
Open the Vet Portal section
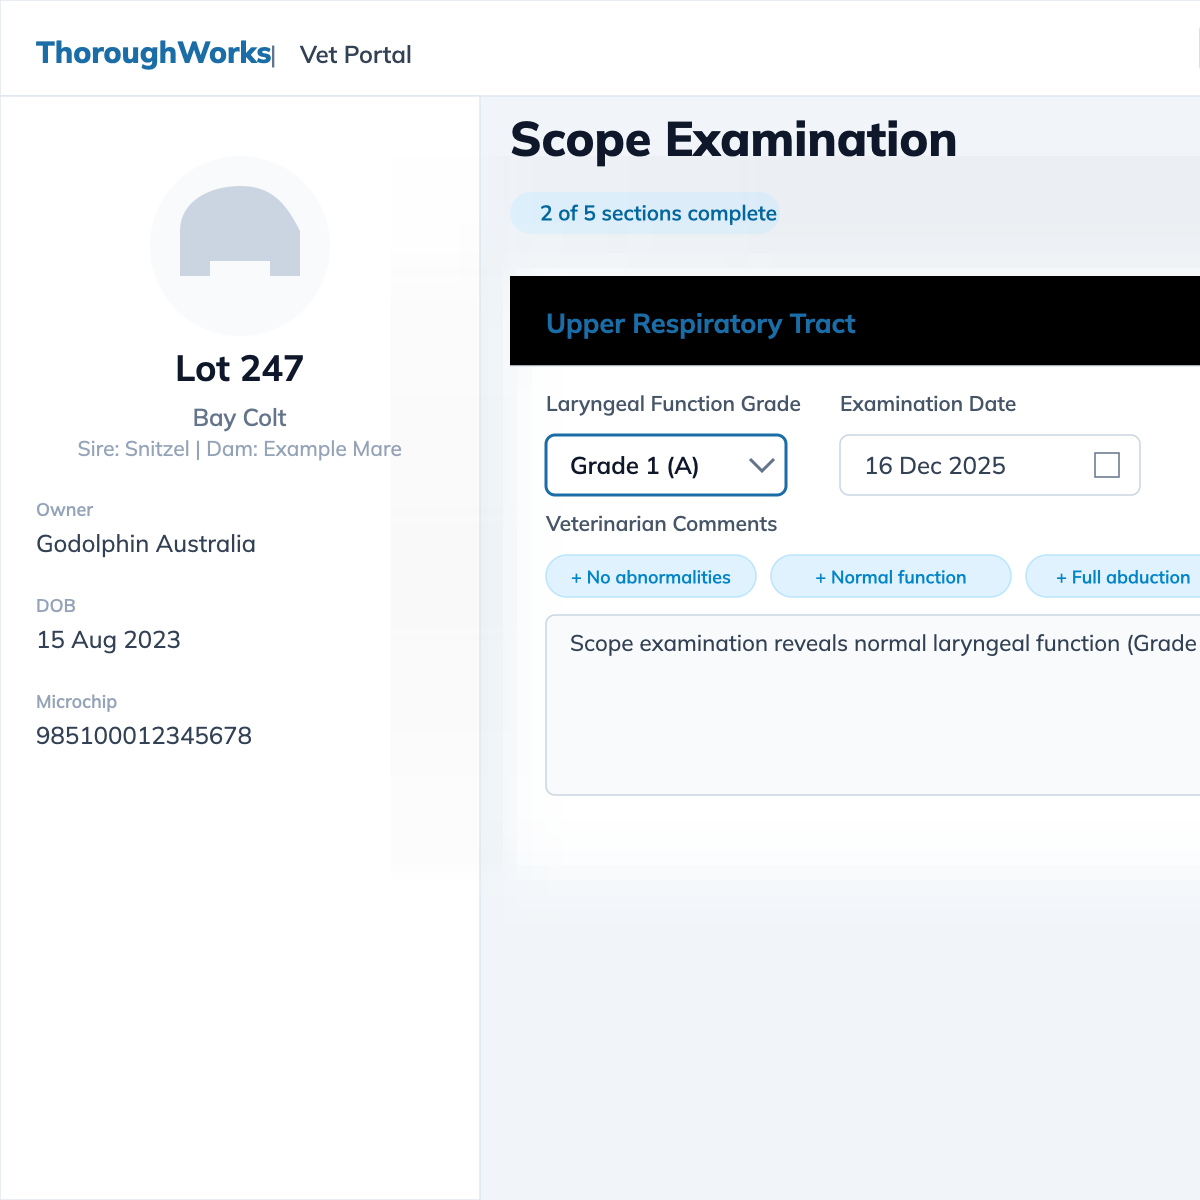[x=355, y=55]
